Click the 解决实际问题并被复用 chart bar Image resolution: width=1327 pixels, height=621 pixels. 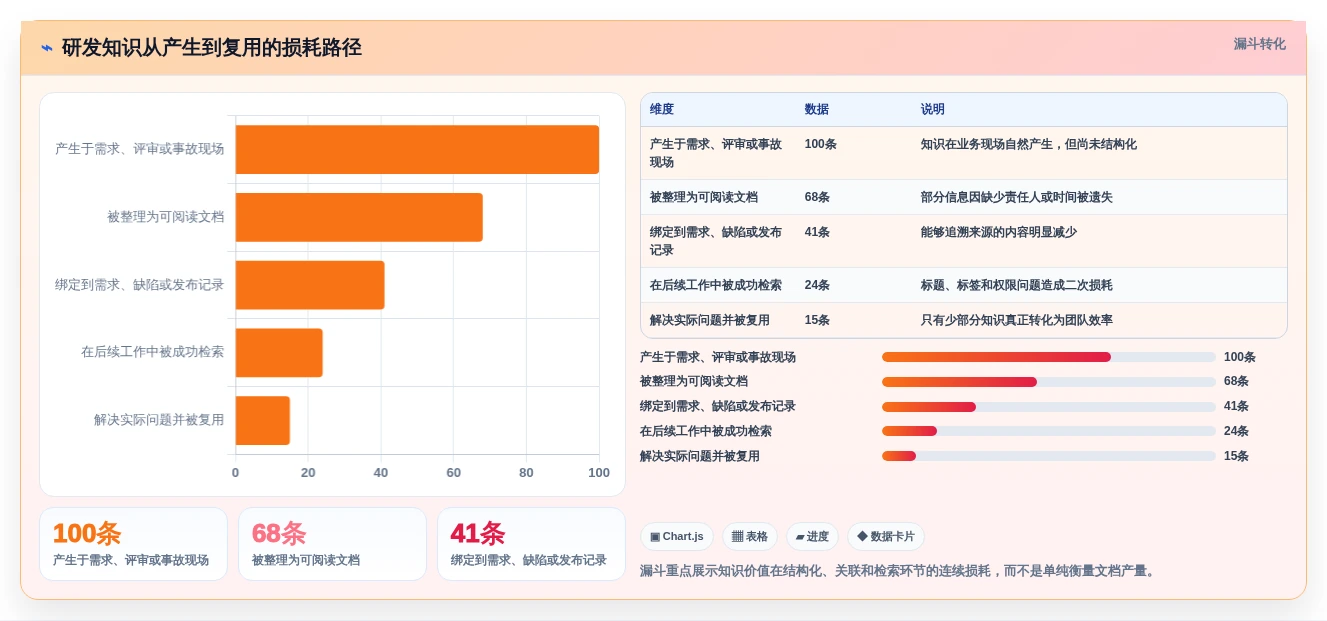click(263, 420)
